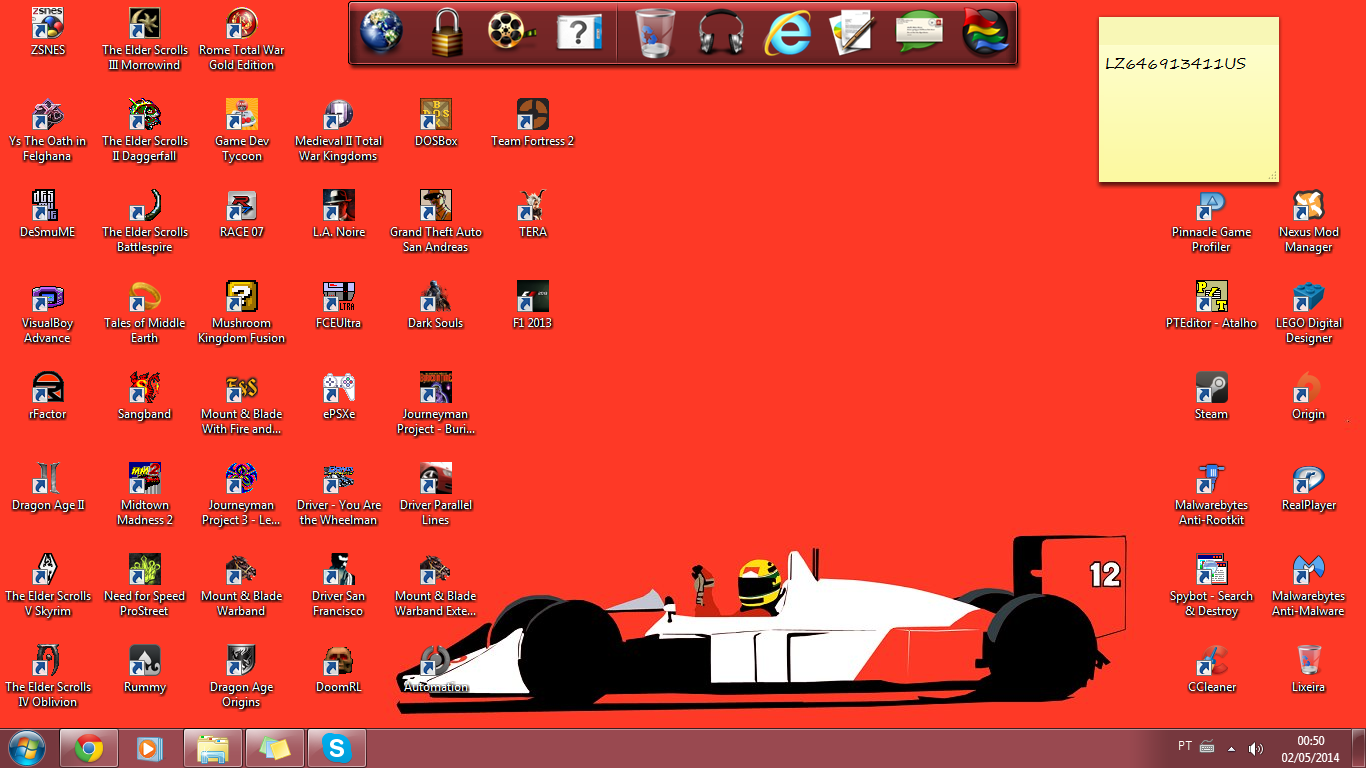Viewport: 1366px width, 768px height.
Task: Click the DeSmuME emulator icon
Action: (x=47, y=205)
